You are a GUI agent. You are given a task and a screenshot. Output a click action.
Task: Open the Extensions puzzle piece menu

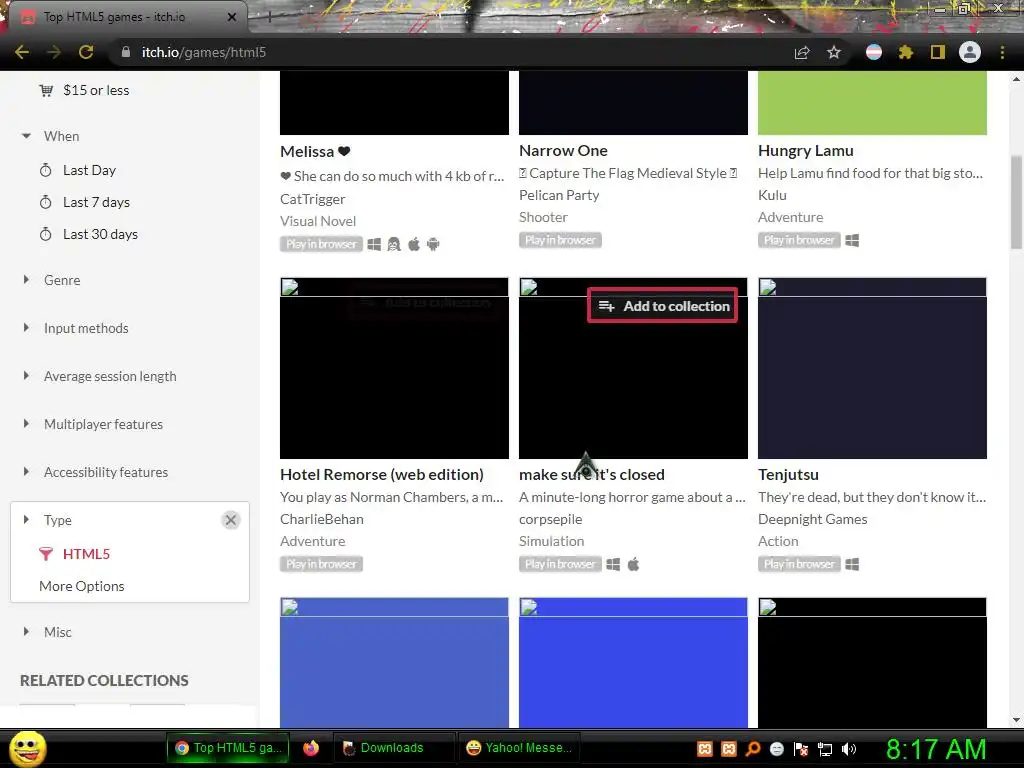[906, 52]
